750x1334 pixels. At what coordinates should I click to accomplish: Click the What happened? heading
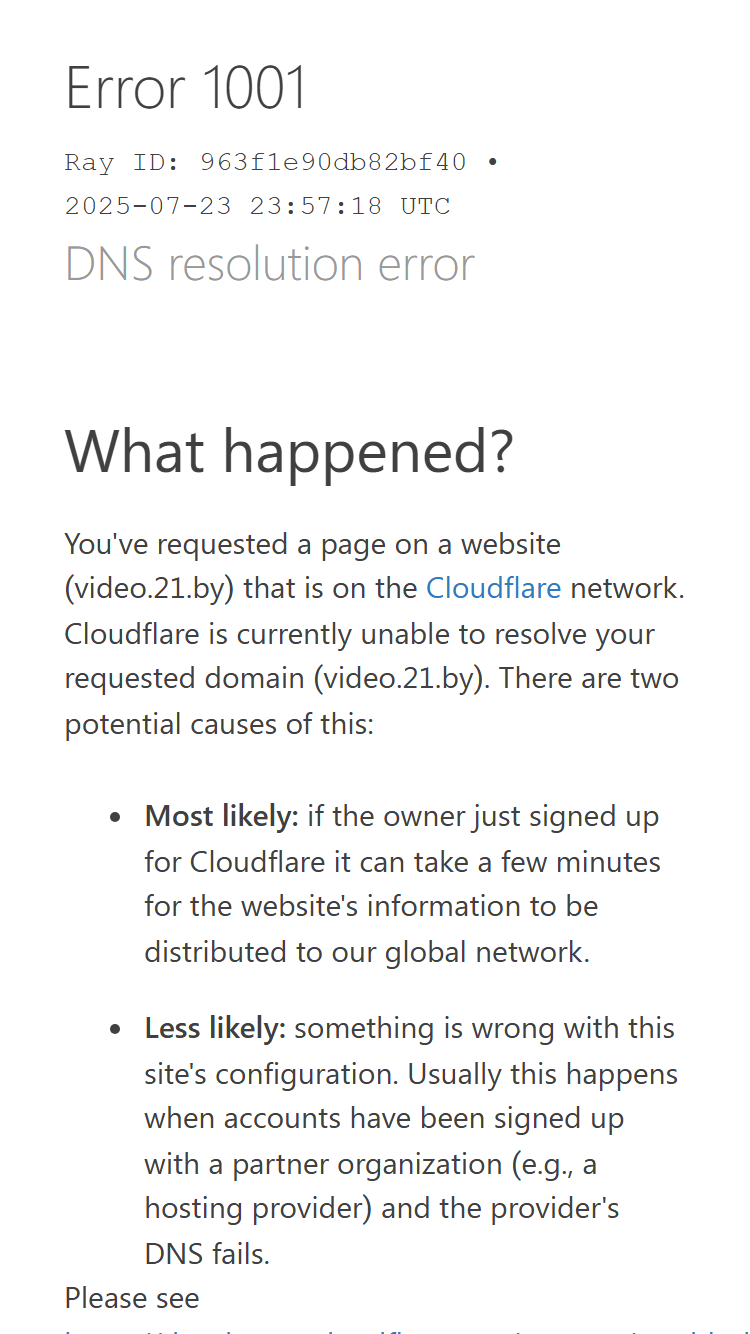point(289,451)
